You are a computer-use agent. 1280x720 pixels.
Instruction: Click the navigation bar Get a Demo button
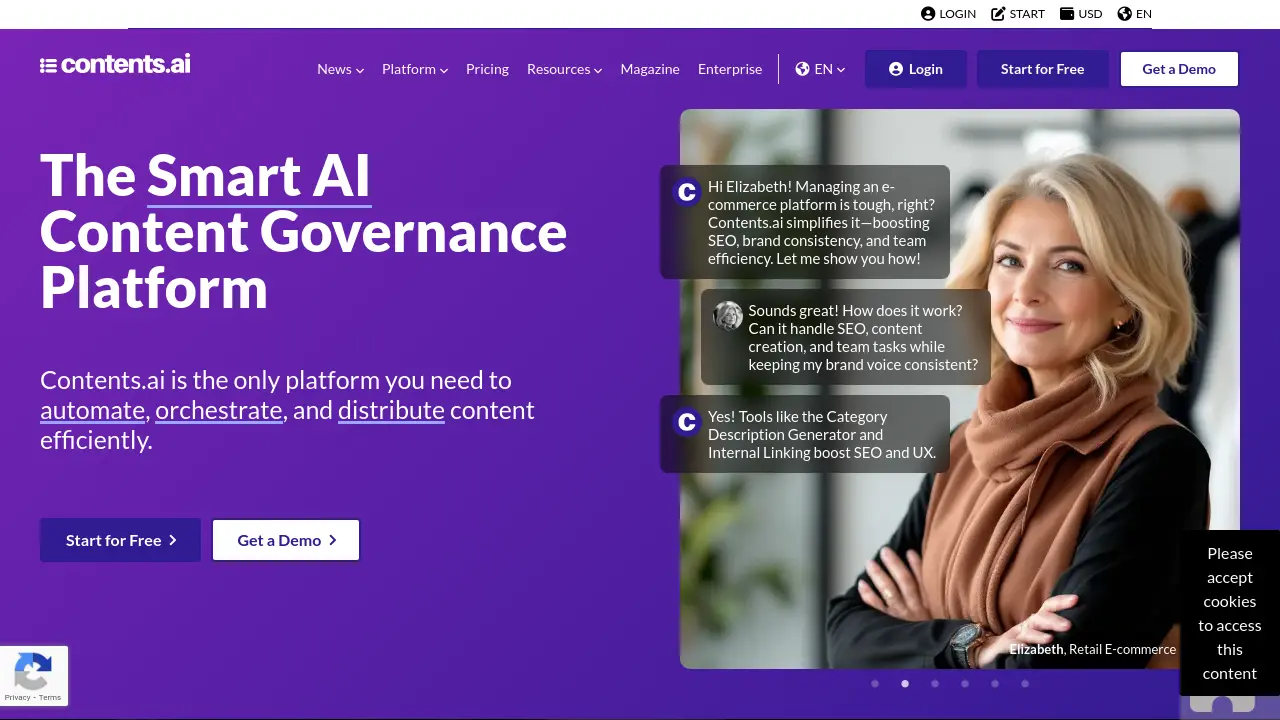[x=1179, y=69]
